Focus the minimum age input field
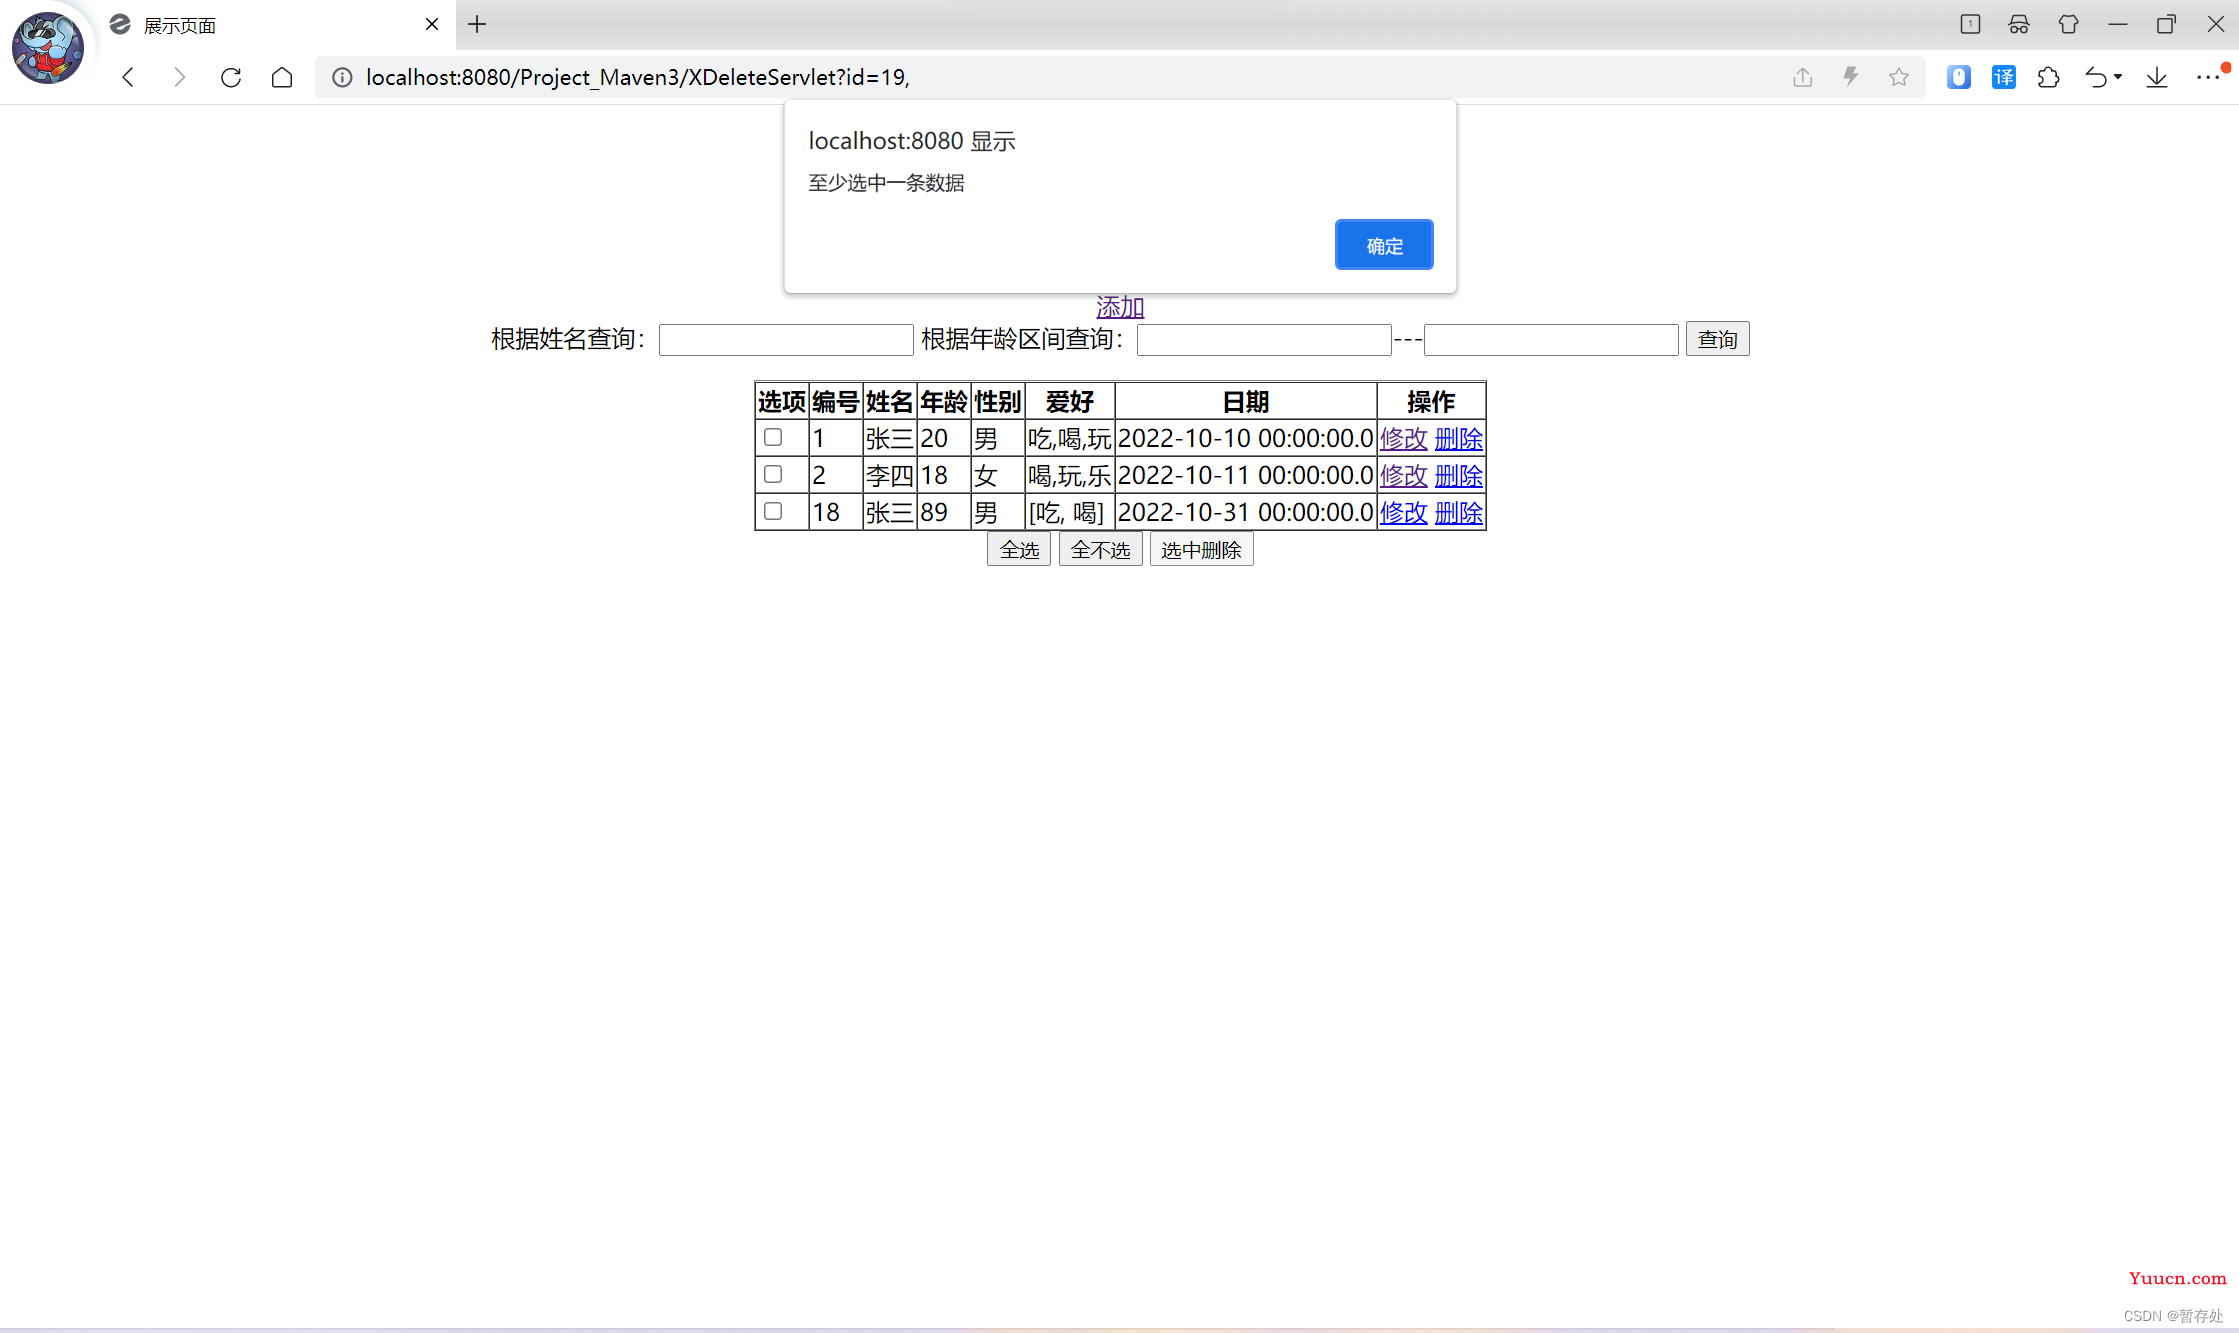2239x1333 pixels. pyautogui.click(x=1264, y=340)
